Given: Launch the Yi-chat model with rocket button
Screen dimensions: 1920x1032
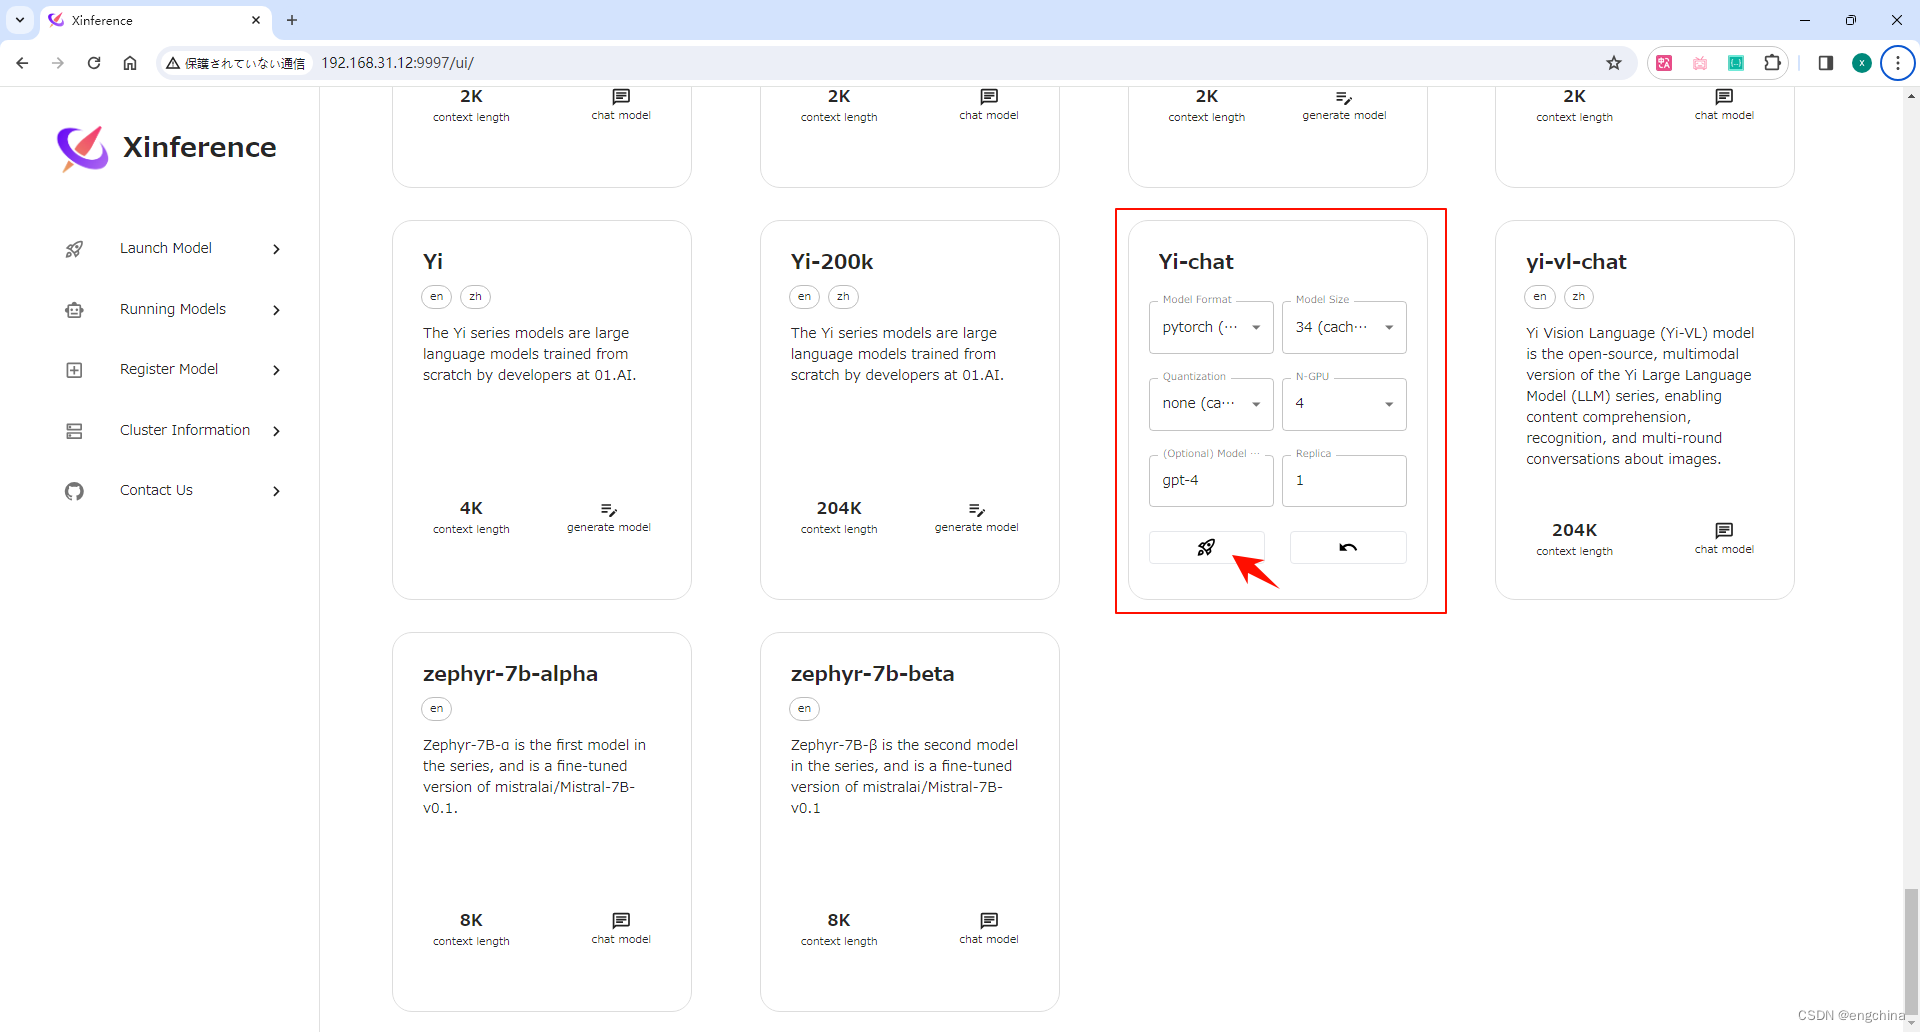Looking at the screenshot, I should [1207, 547].
